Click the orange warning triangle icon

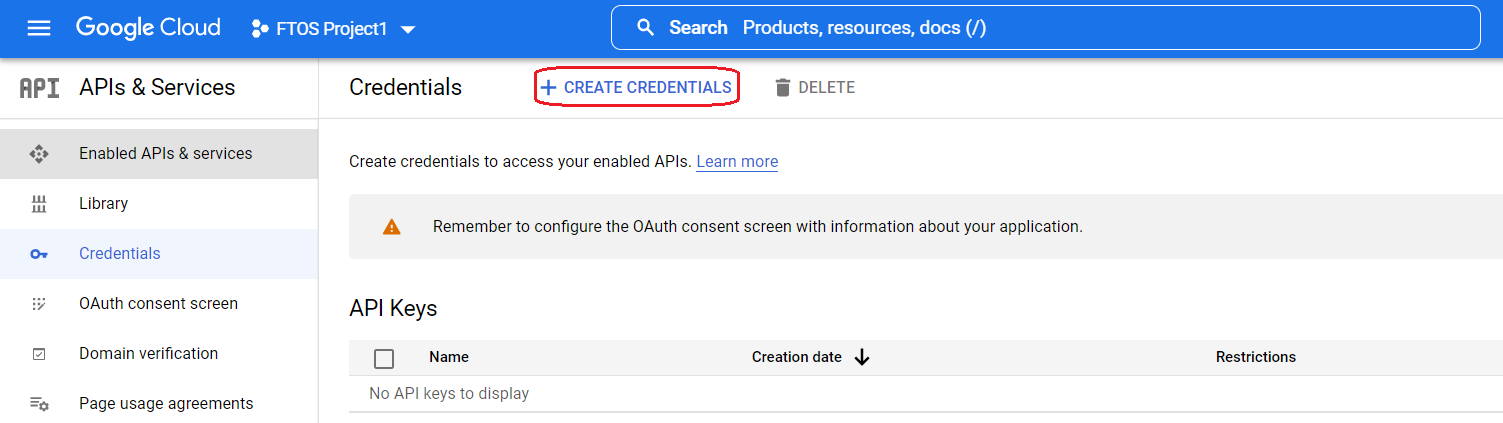pos(392,227)
